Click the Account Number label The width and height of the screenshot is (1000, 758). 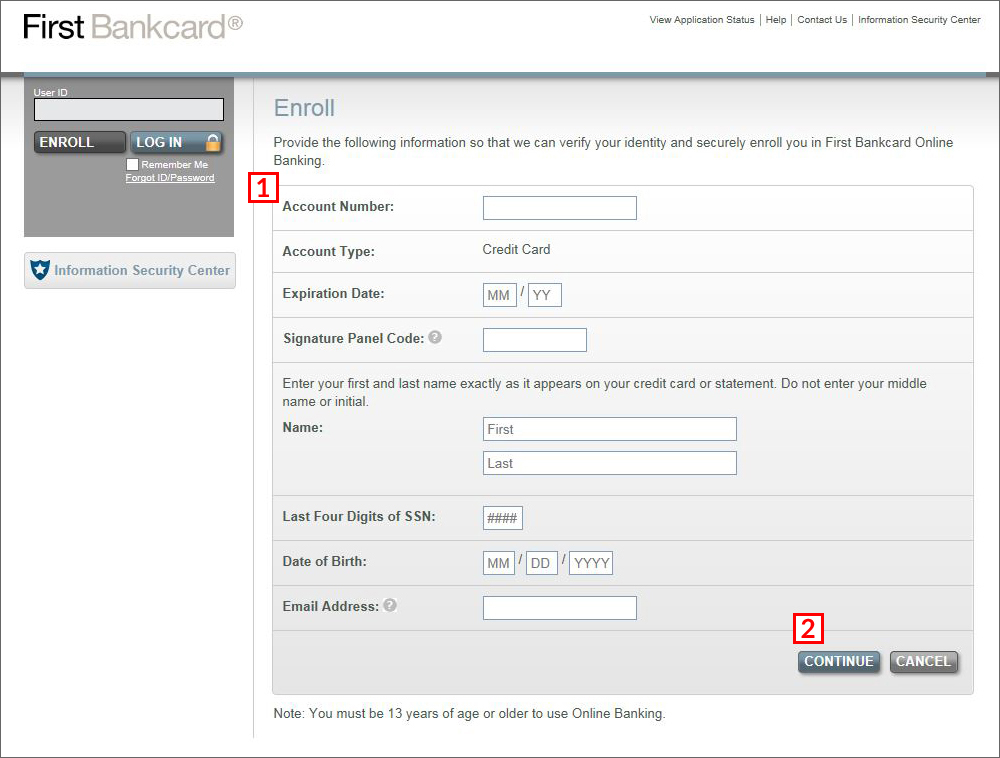click(x=338, y=207)
